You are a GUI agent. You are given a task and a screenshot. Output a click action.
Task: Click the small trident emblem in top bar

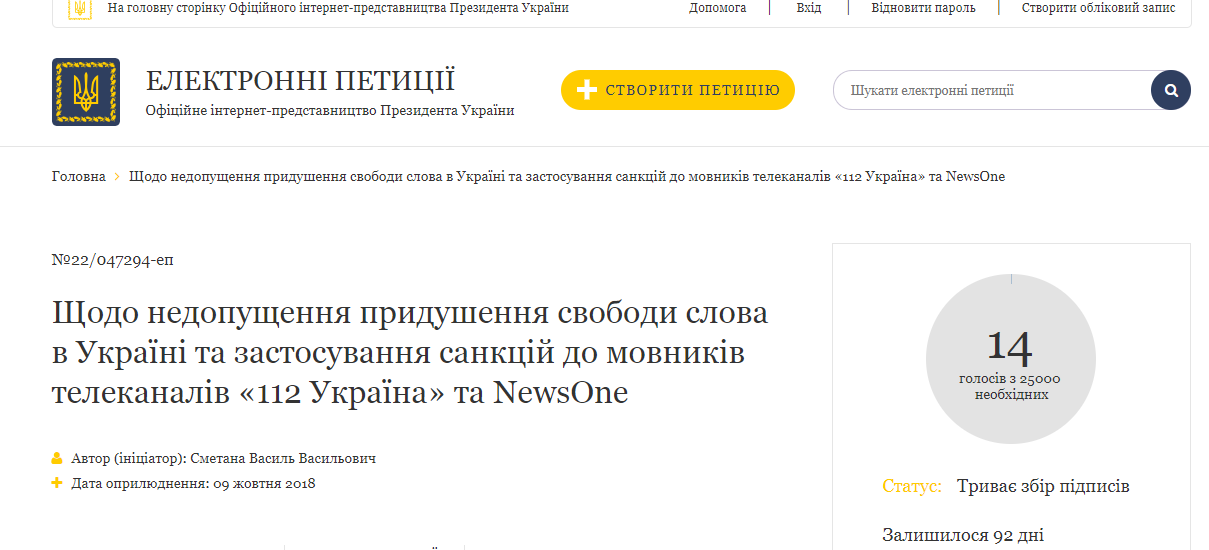pyautogui.click(x=78, y=9)
